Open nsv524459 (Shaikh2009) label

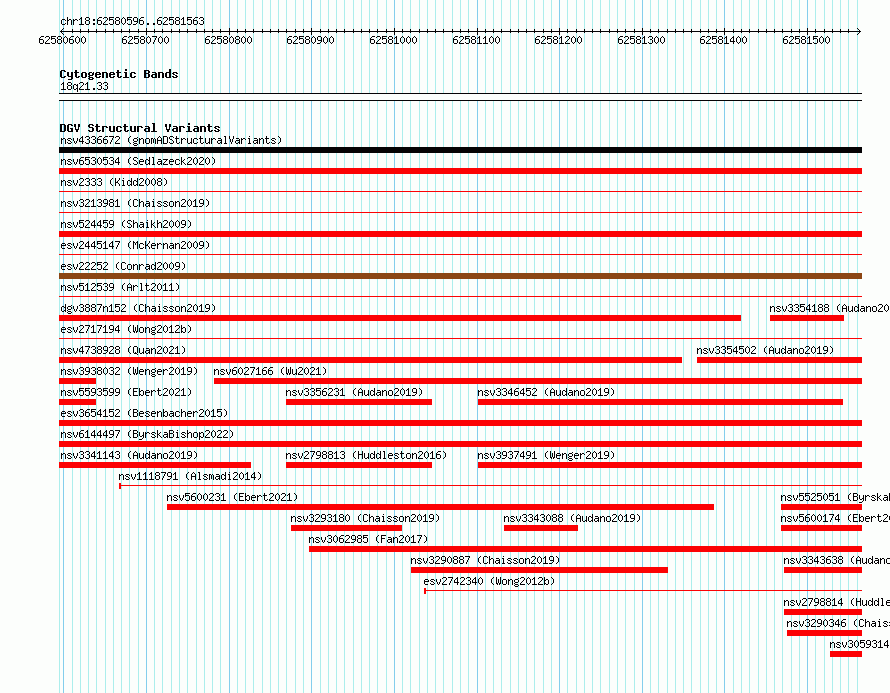126,224
